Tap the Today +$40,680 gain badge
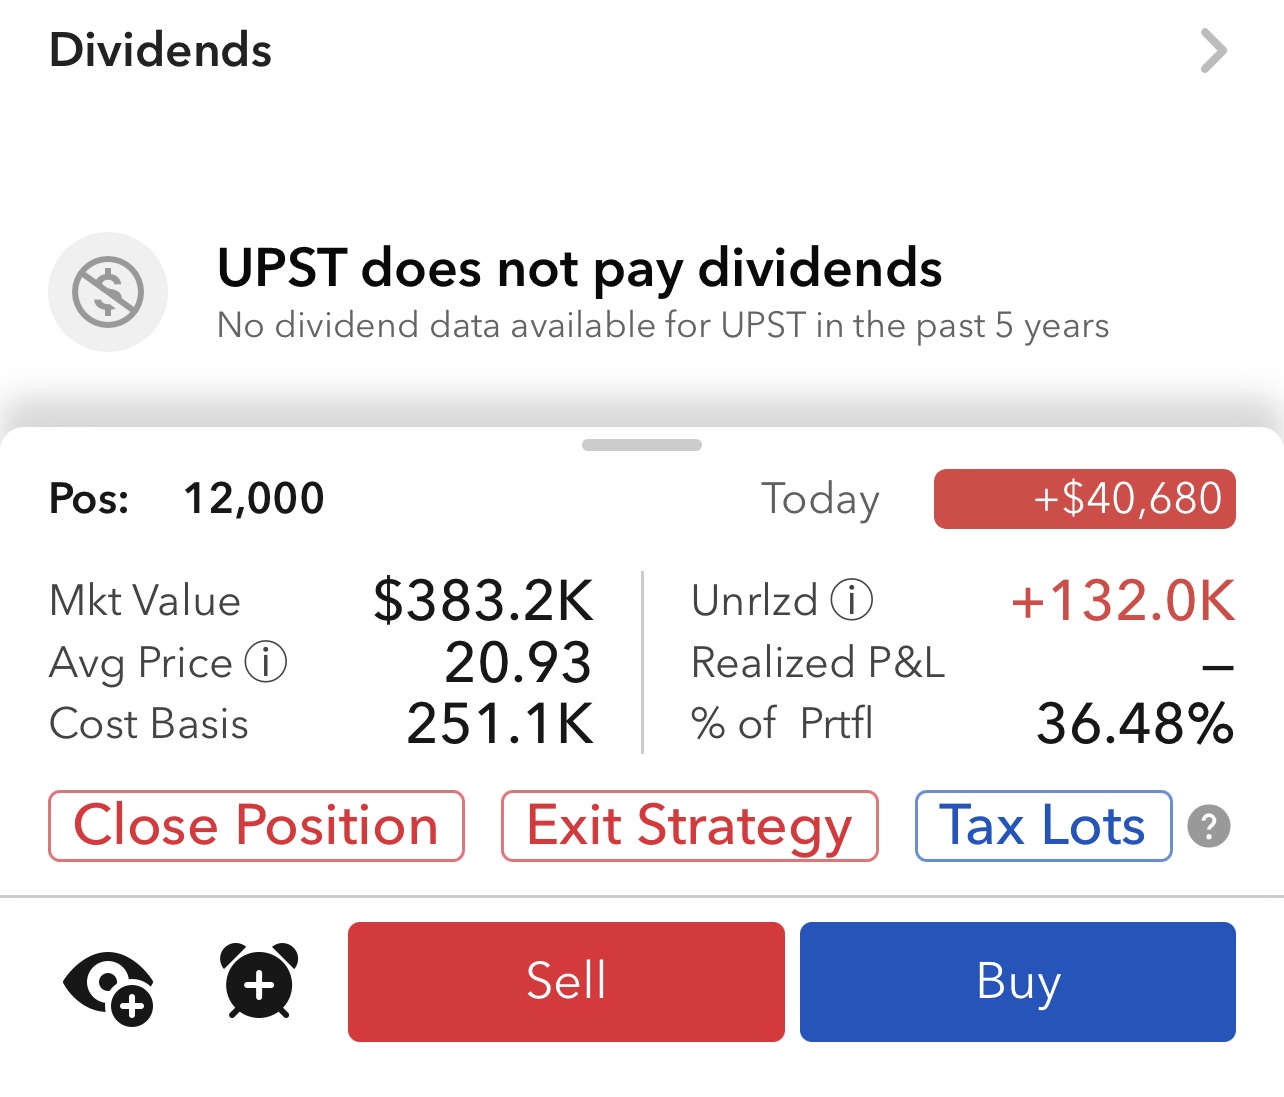This screenshot has height=1097, width=1284. [x=1084, y=499]
